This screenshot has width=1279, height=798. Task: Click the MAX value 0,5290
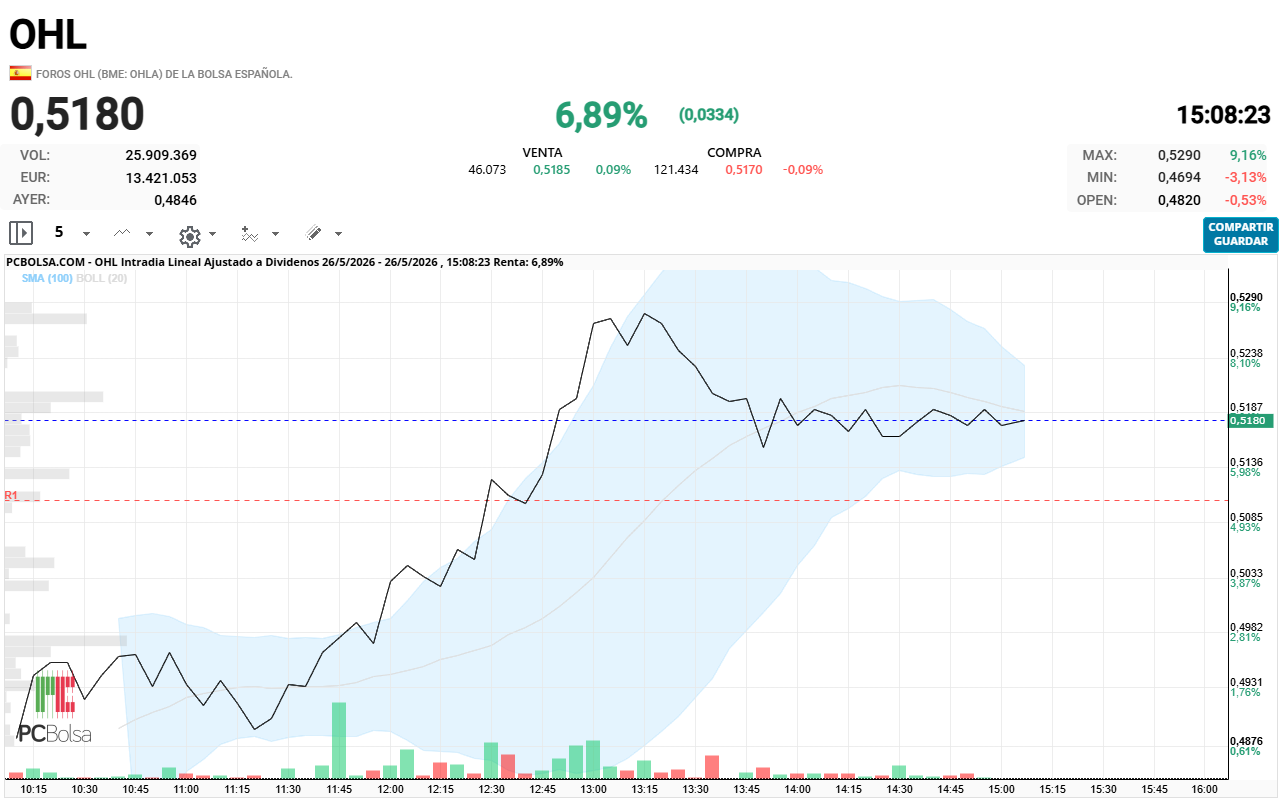click(x=1179, y=155)
